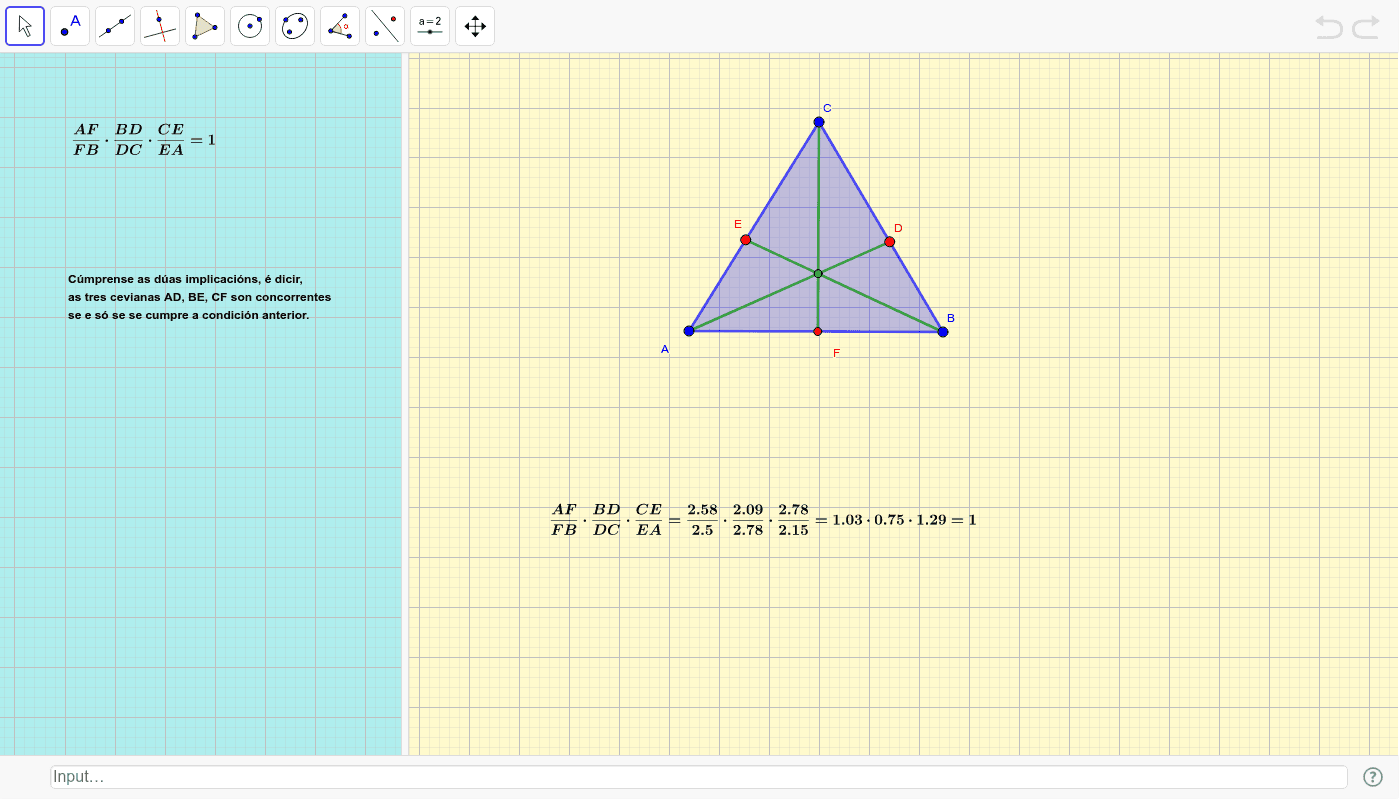
Task: Click vertex point A of the triangle
Action: pos(689,331)
